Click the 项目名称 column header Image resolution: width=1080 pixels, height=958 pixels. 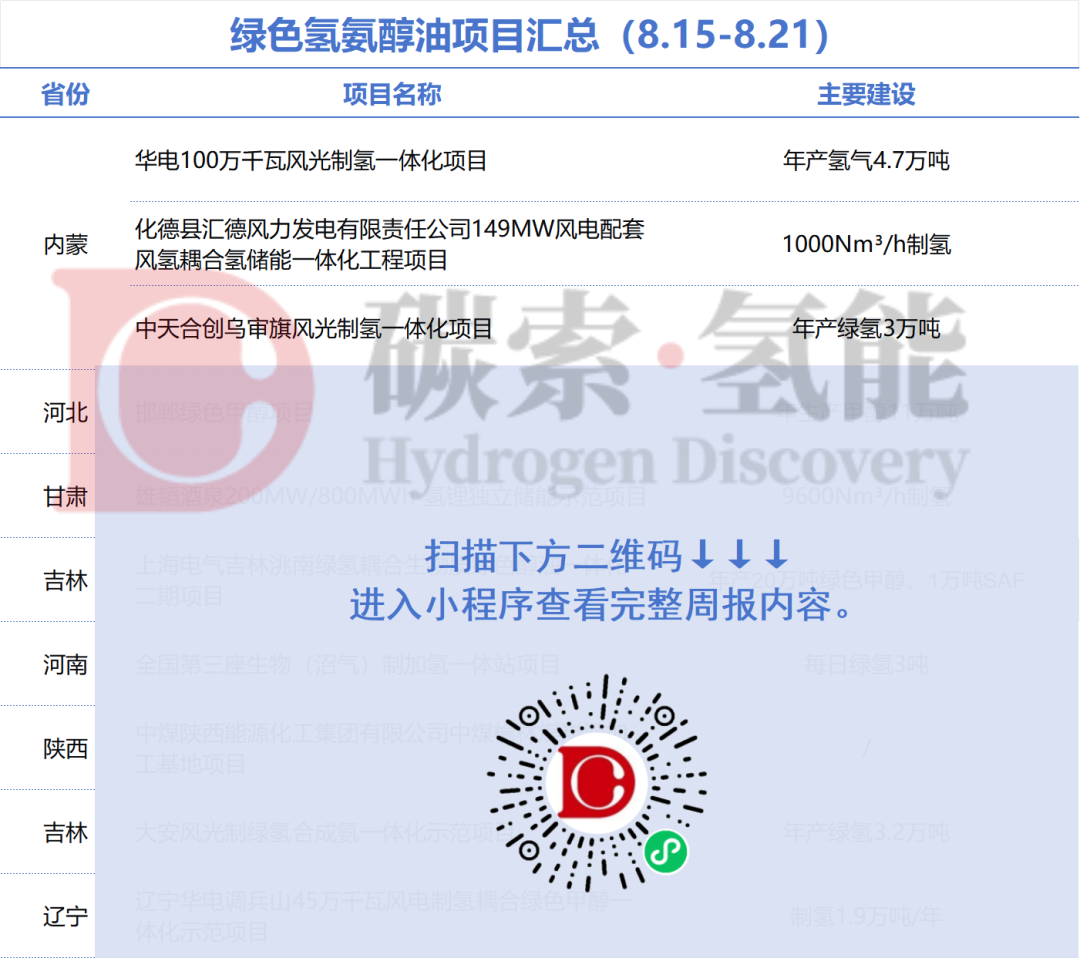[392, 94]
